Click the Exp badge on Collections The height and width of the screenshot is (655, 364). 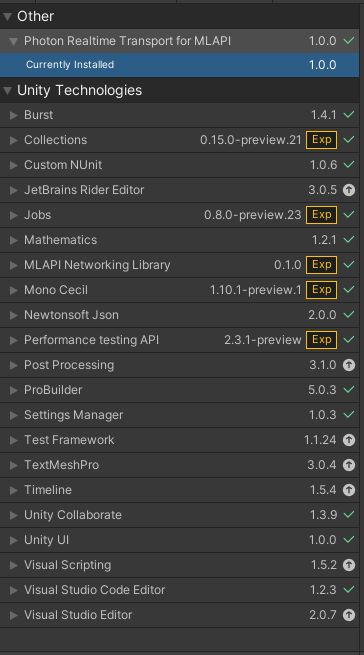[x=321, y=140]
